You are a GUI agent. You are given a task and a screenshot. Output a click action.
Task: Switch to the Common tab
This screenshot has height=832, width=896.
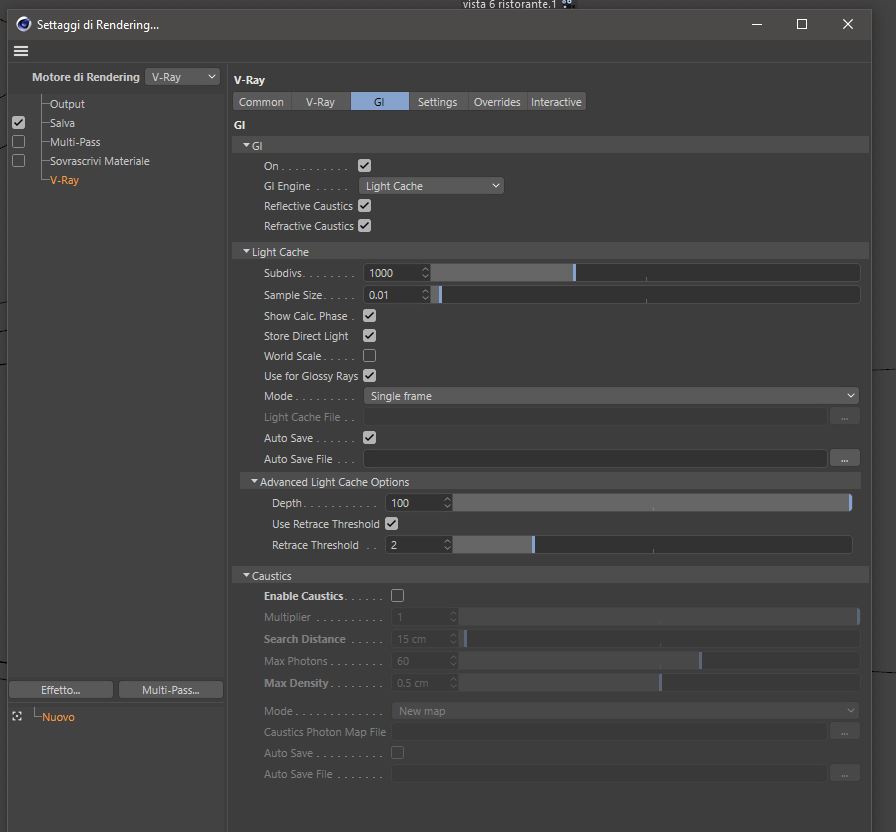[x=262, y=102]
